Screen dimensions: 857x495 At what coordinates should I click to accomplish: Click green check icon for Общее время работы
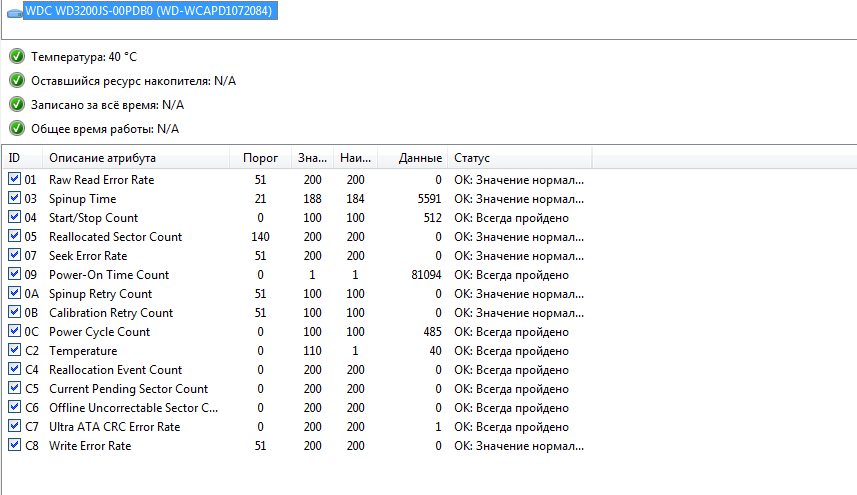[x=17, y=128]
